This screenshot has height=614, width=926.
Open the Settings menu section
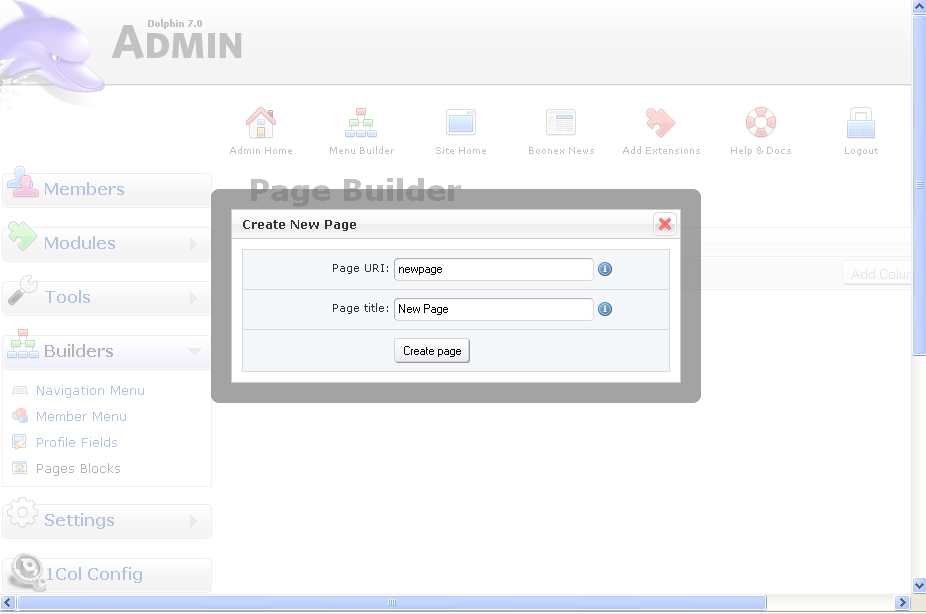[107, 521]
